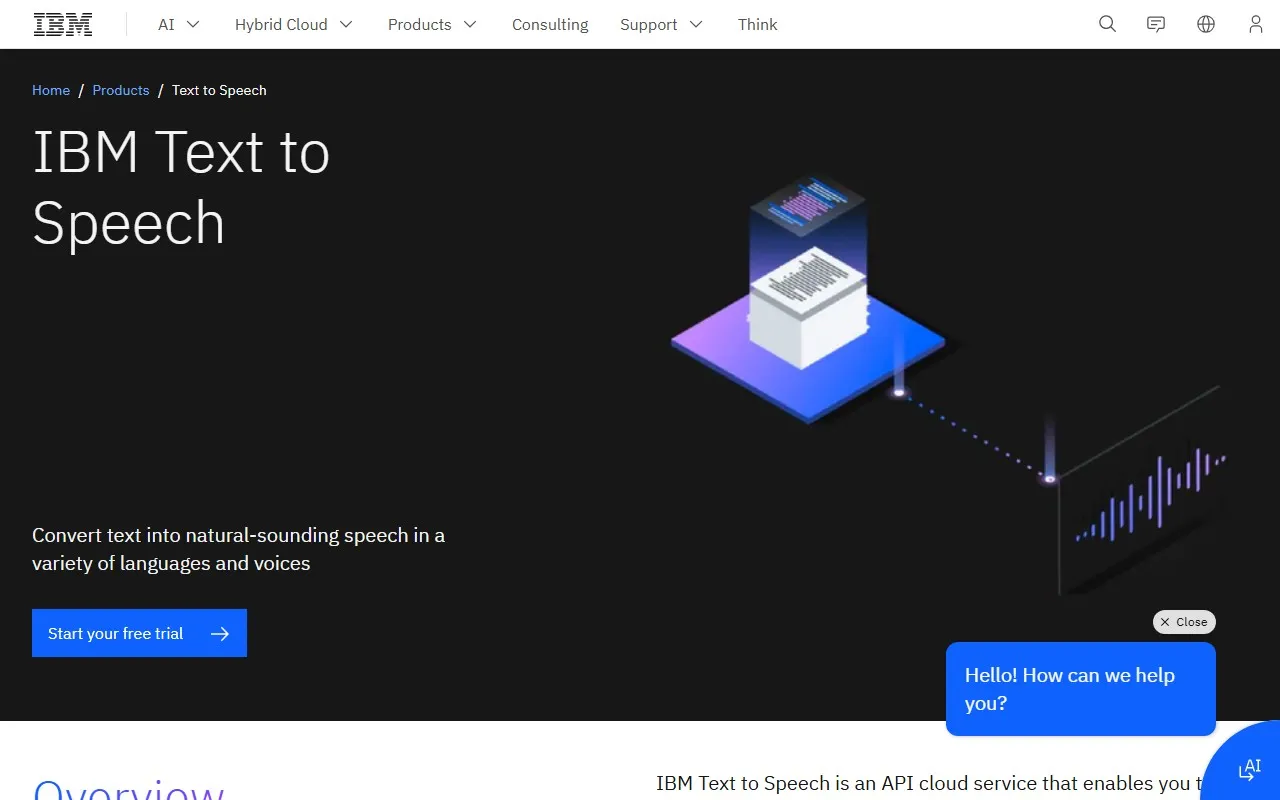The width and height of the screenshot is (1280, 800).
Task: Click the arrow inside the trial button
Action: coord(219,632)
